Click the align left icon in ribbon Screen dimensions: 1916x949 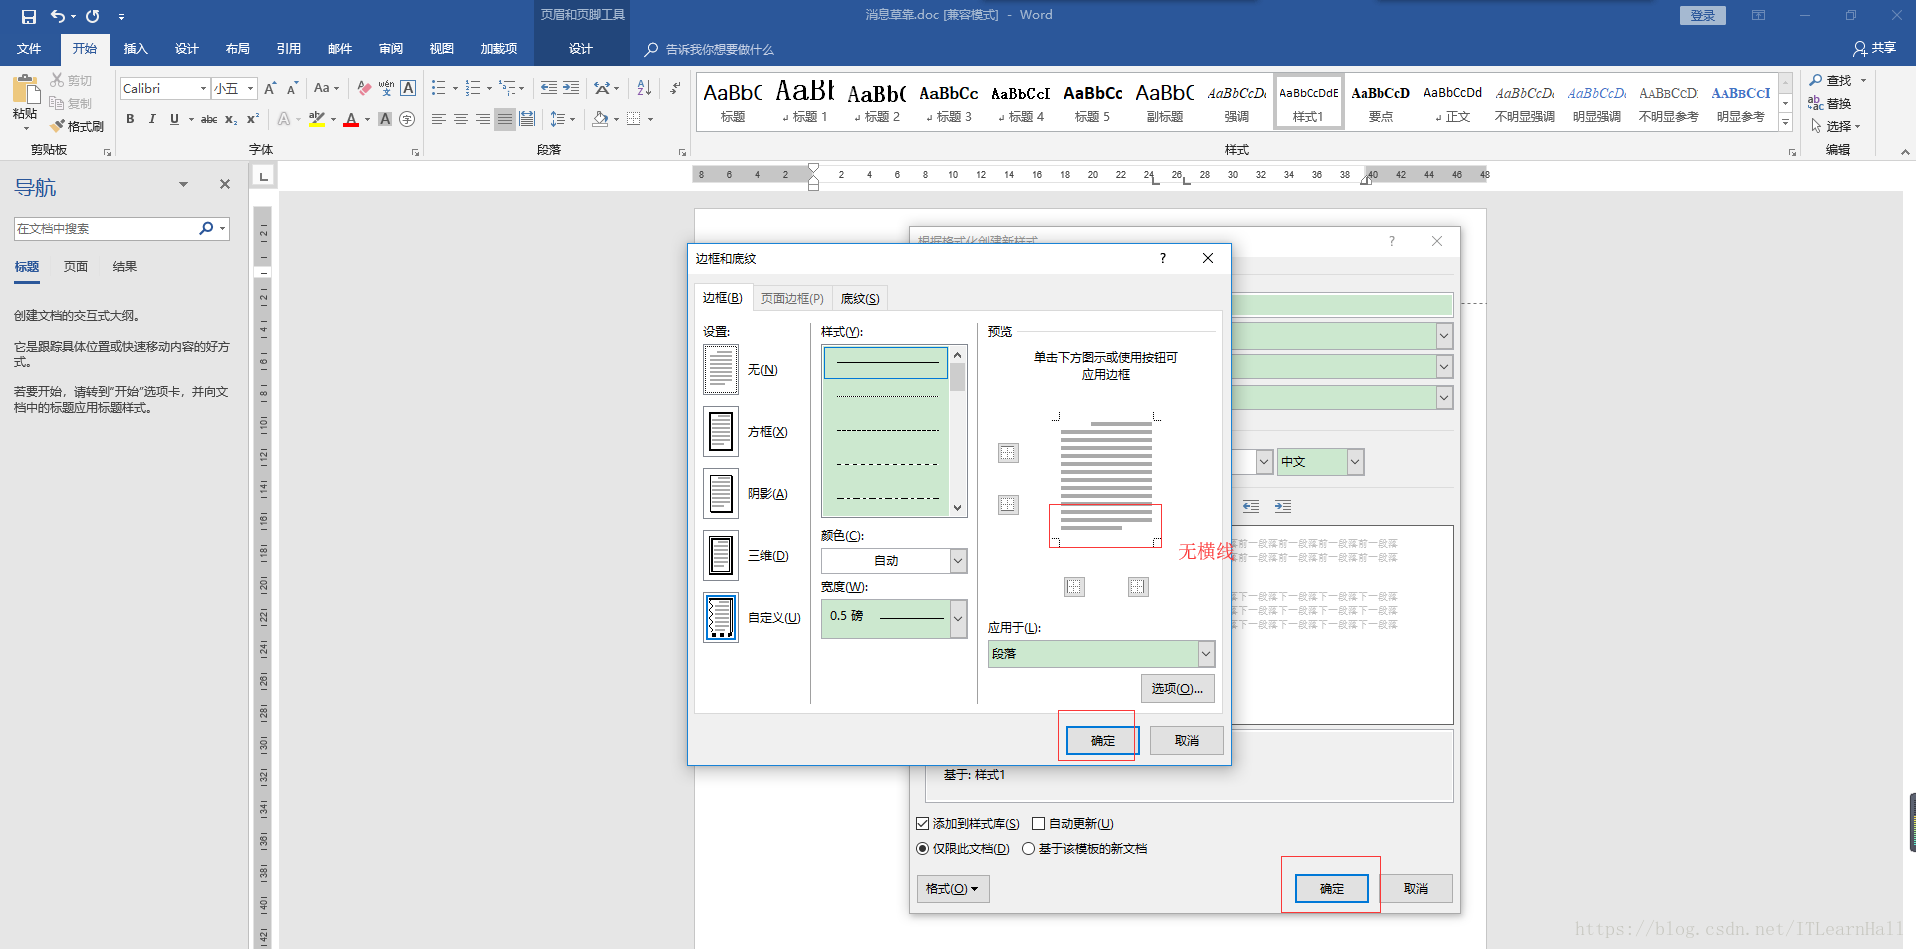click(x=439, y=119)
